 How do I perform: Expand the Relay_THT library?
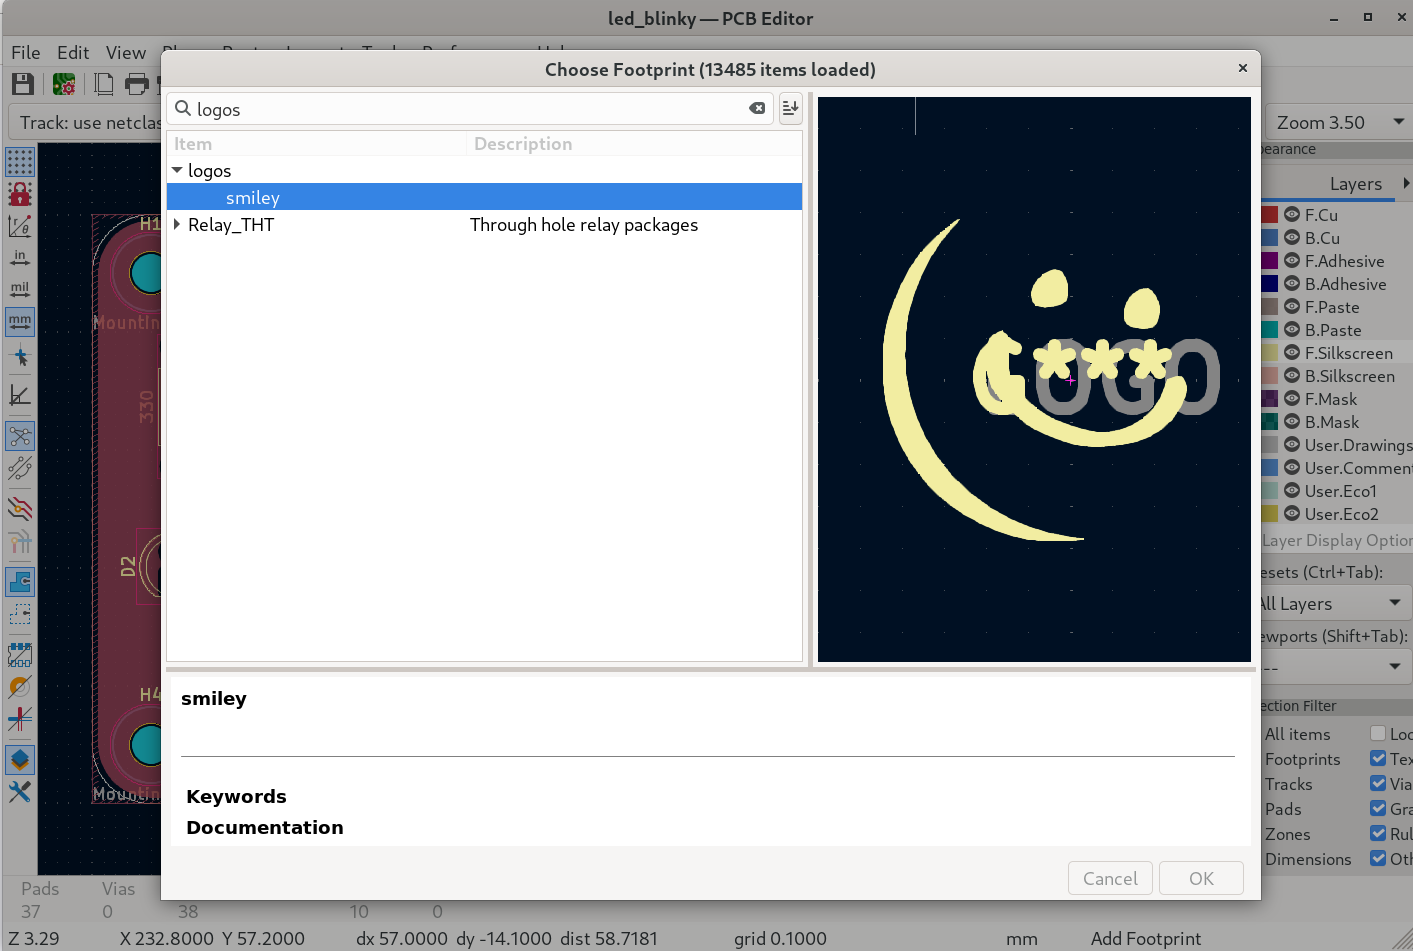point(177,225)
